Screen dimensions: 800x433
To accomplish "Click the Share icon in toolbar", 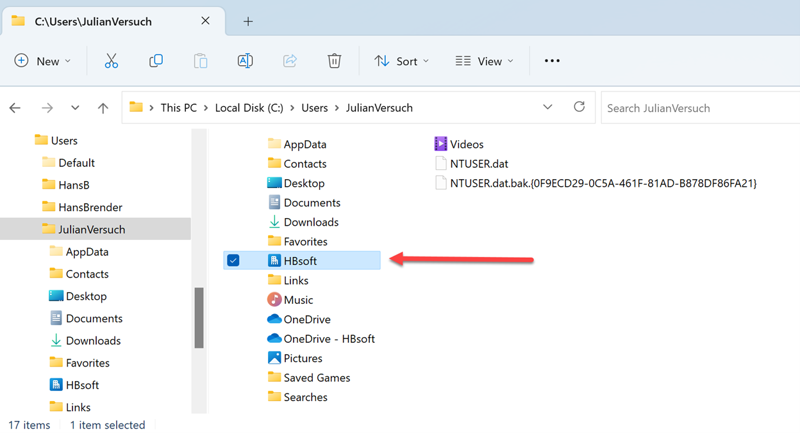I will 290,61.
